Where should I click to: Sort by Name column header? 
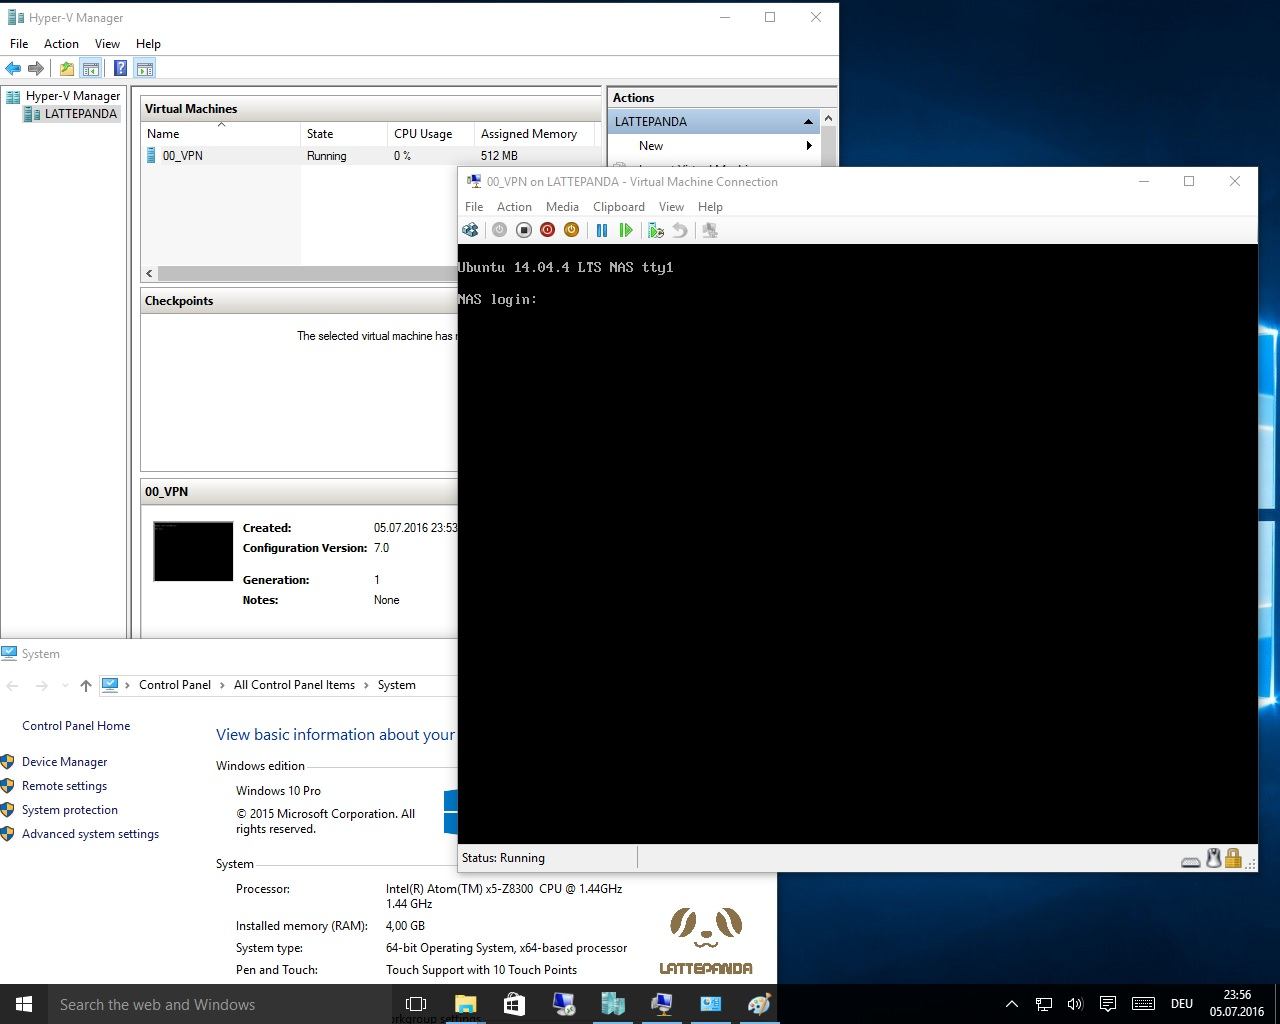(221, 134)
